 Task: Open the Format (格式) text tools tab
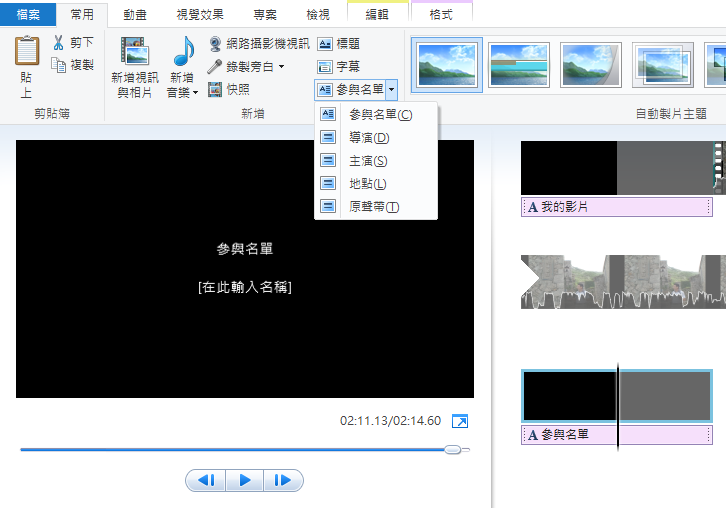tap(441, 15)
